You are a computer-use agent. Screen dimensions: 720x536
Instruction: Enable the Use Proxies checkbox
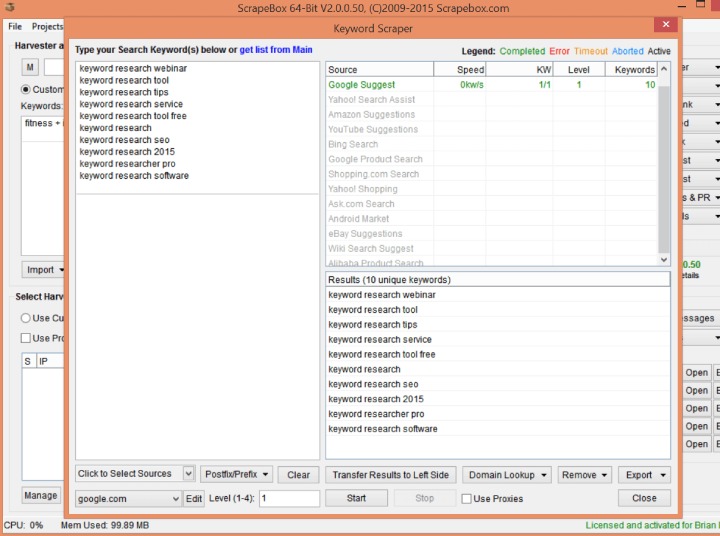(x=467, y=499)
